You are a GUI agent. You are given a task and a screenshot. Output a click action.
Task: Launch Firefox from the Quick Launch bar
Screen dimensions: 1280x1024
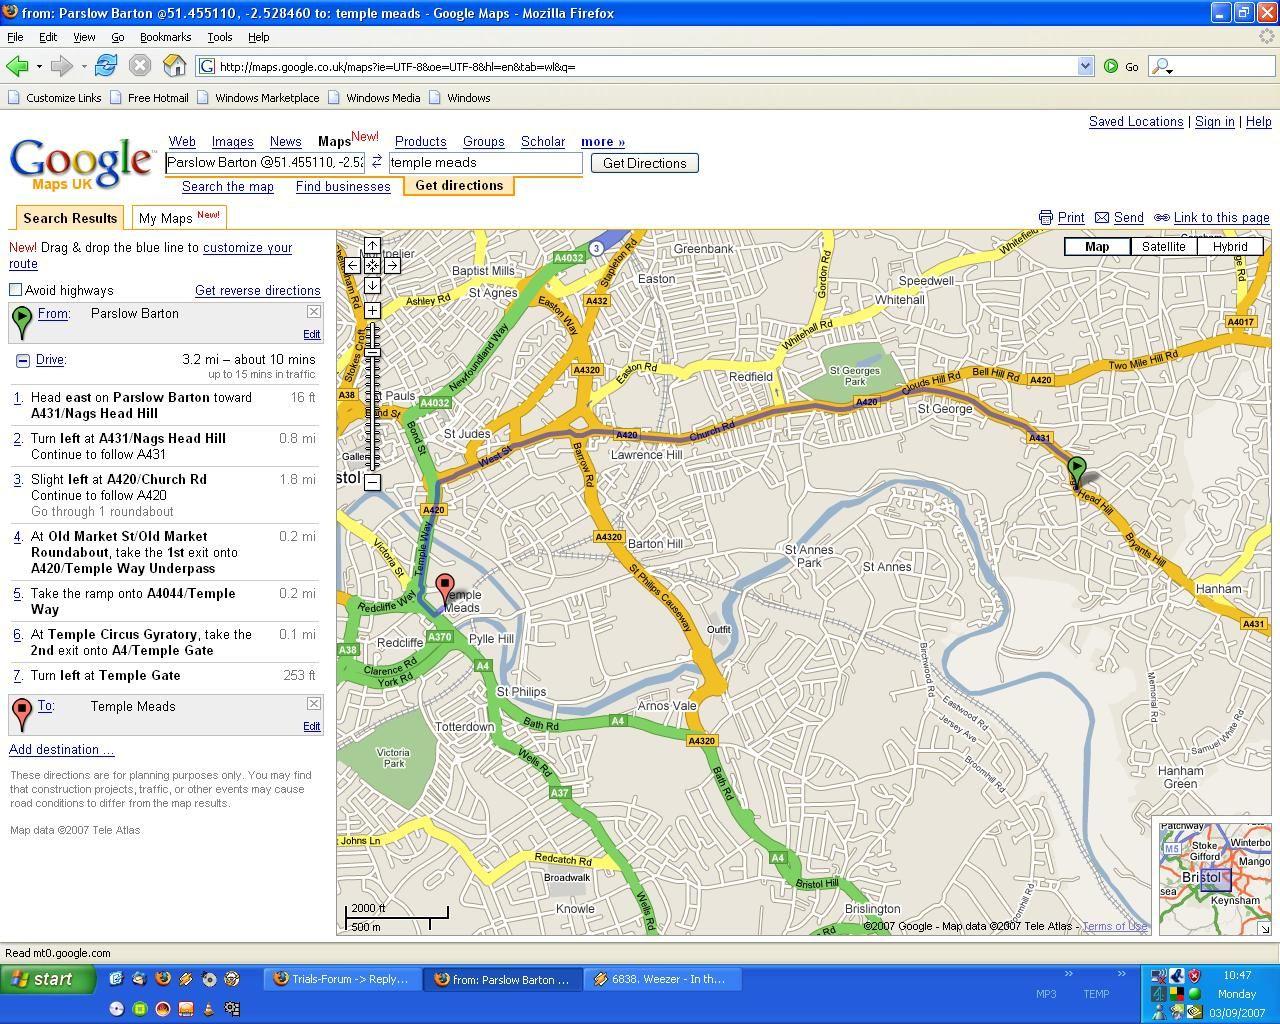click(x=162, y=979)
